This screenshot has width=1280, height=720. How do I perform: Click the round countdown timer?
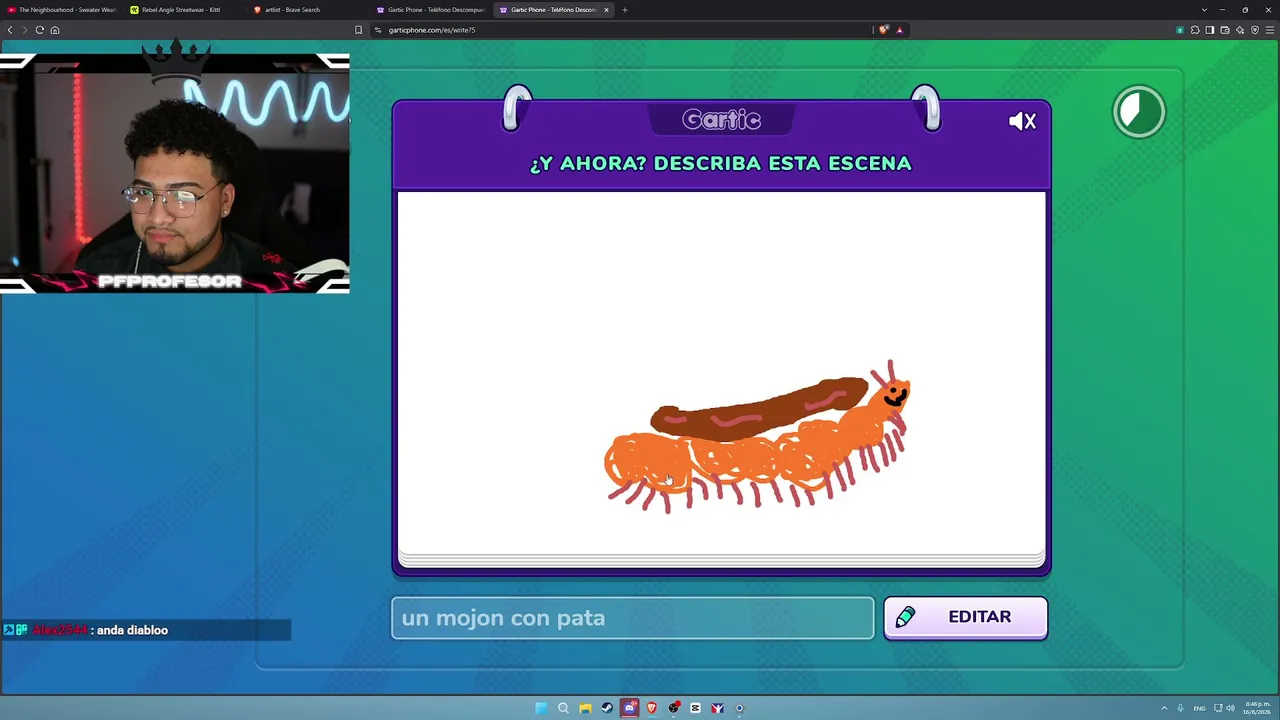click(x=1139, y=111)
